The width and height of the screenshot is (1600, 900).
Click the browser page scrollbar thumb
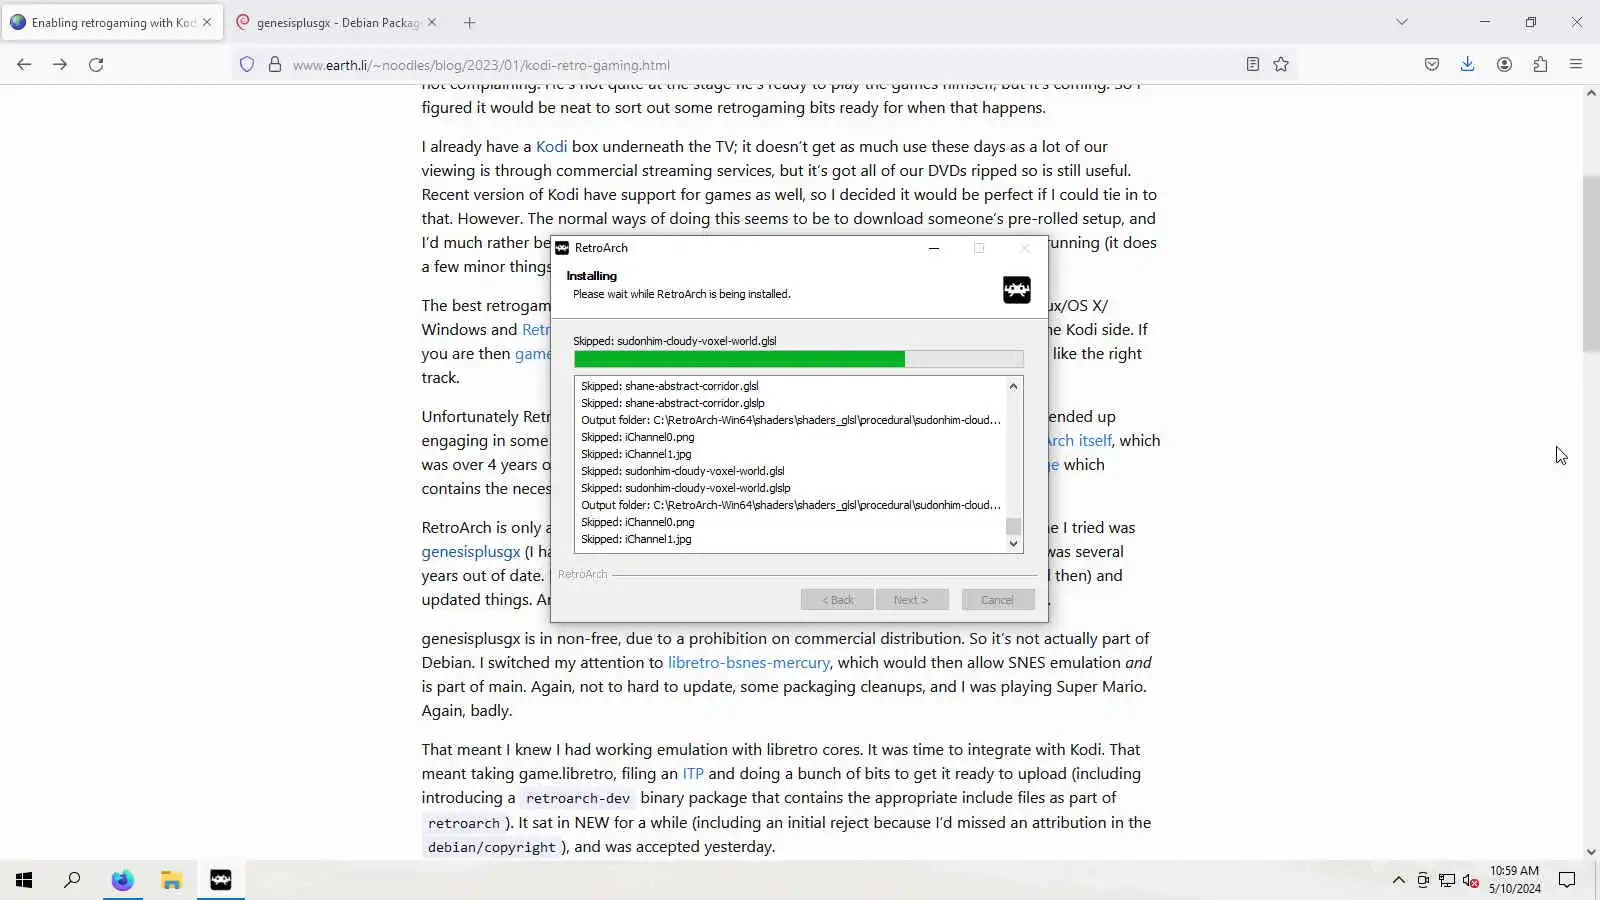[x=1591, y=264]
